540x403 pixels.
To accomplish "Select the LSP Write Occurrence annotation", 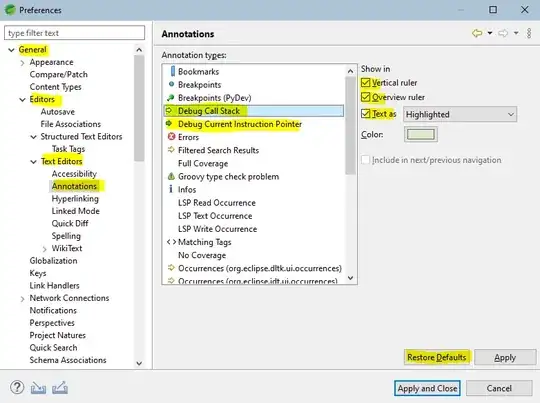I will pyautogui.click(x=217, y=229).
